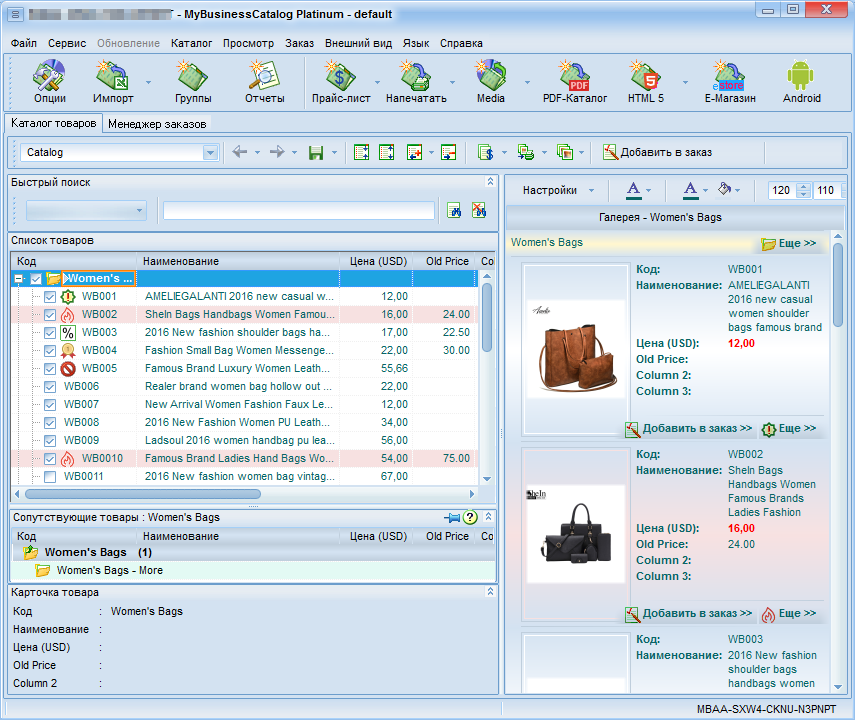Open the Файл menu

[23, 43]
